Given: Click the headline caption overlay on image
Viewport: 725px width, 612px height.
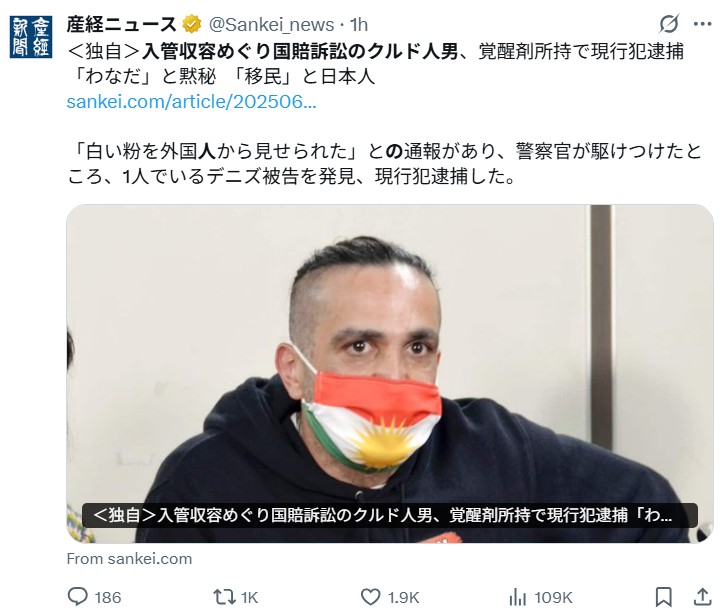Looking at the screenshot, I should (389, 515).
